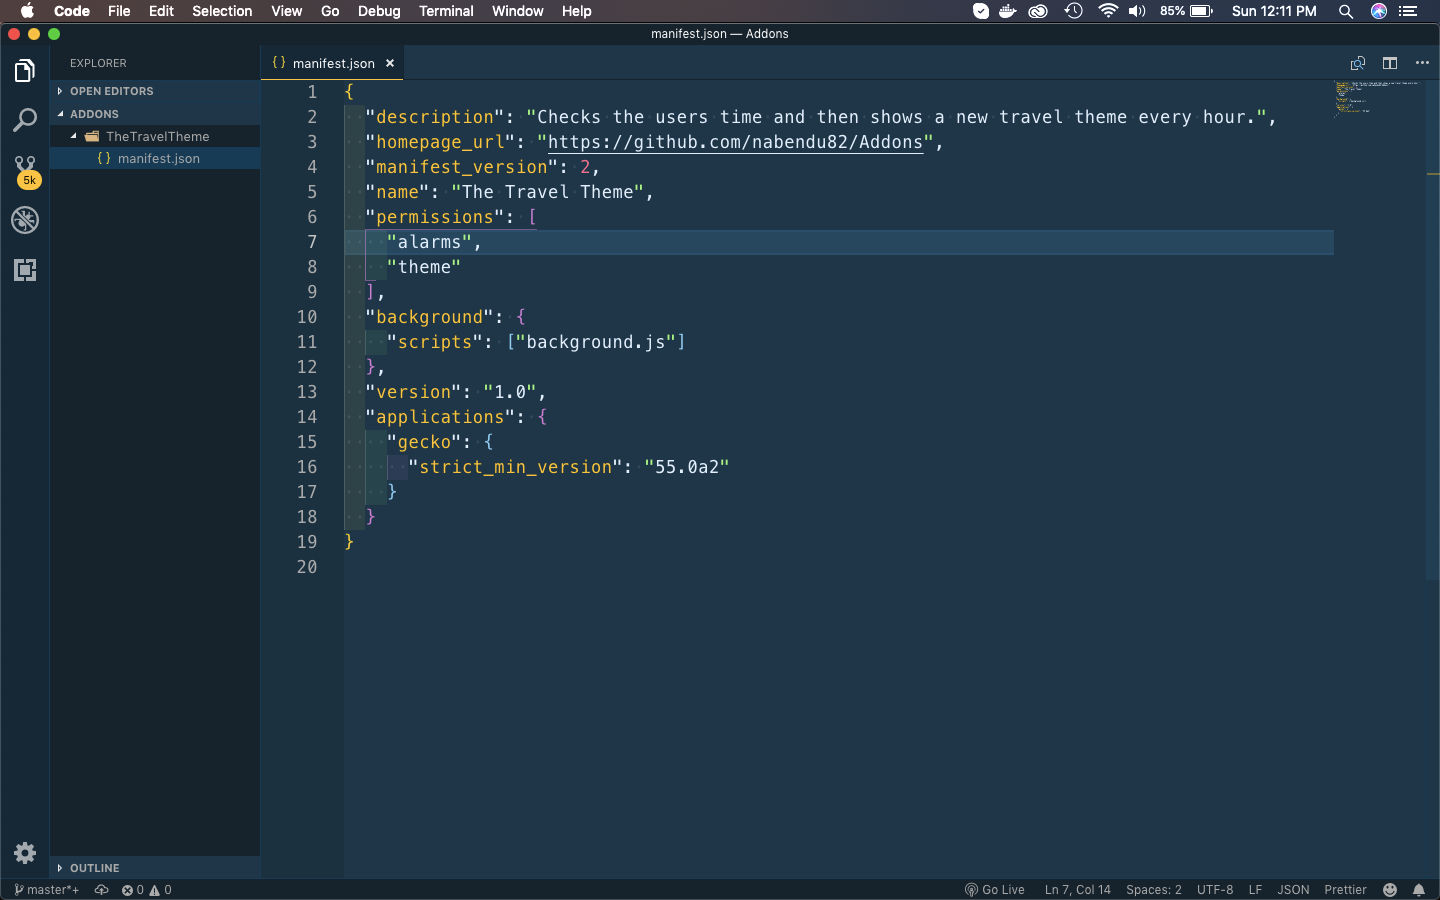Screen dimensions: 1440x900
Task: Click the synchronize changes cloud icon
Action: [102, 890]
